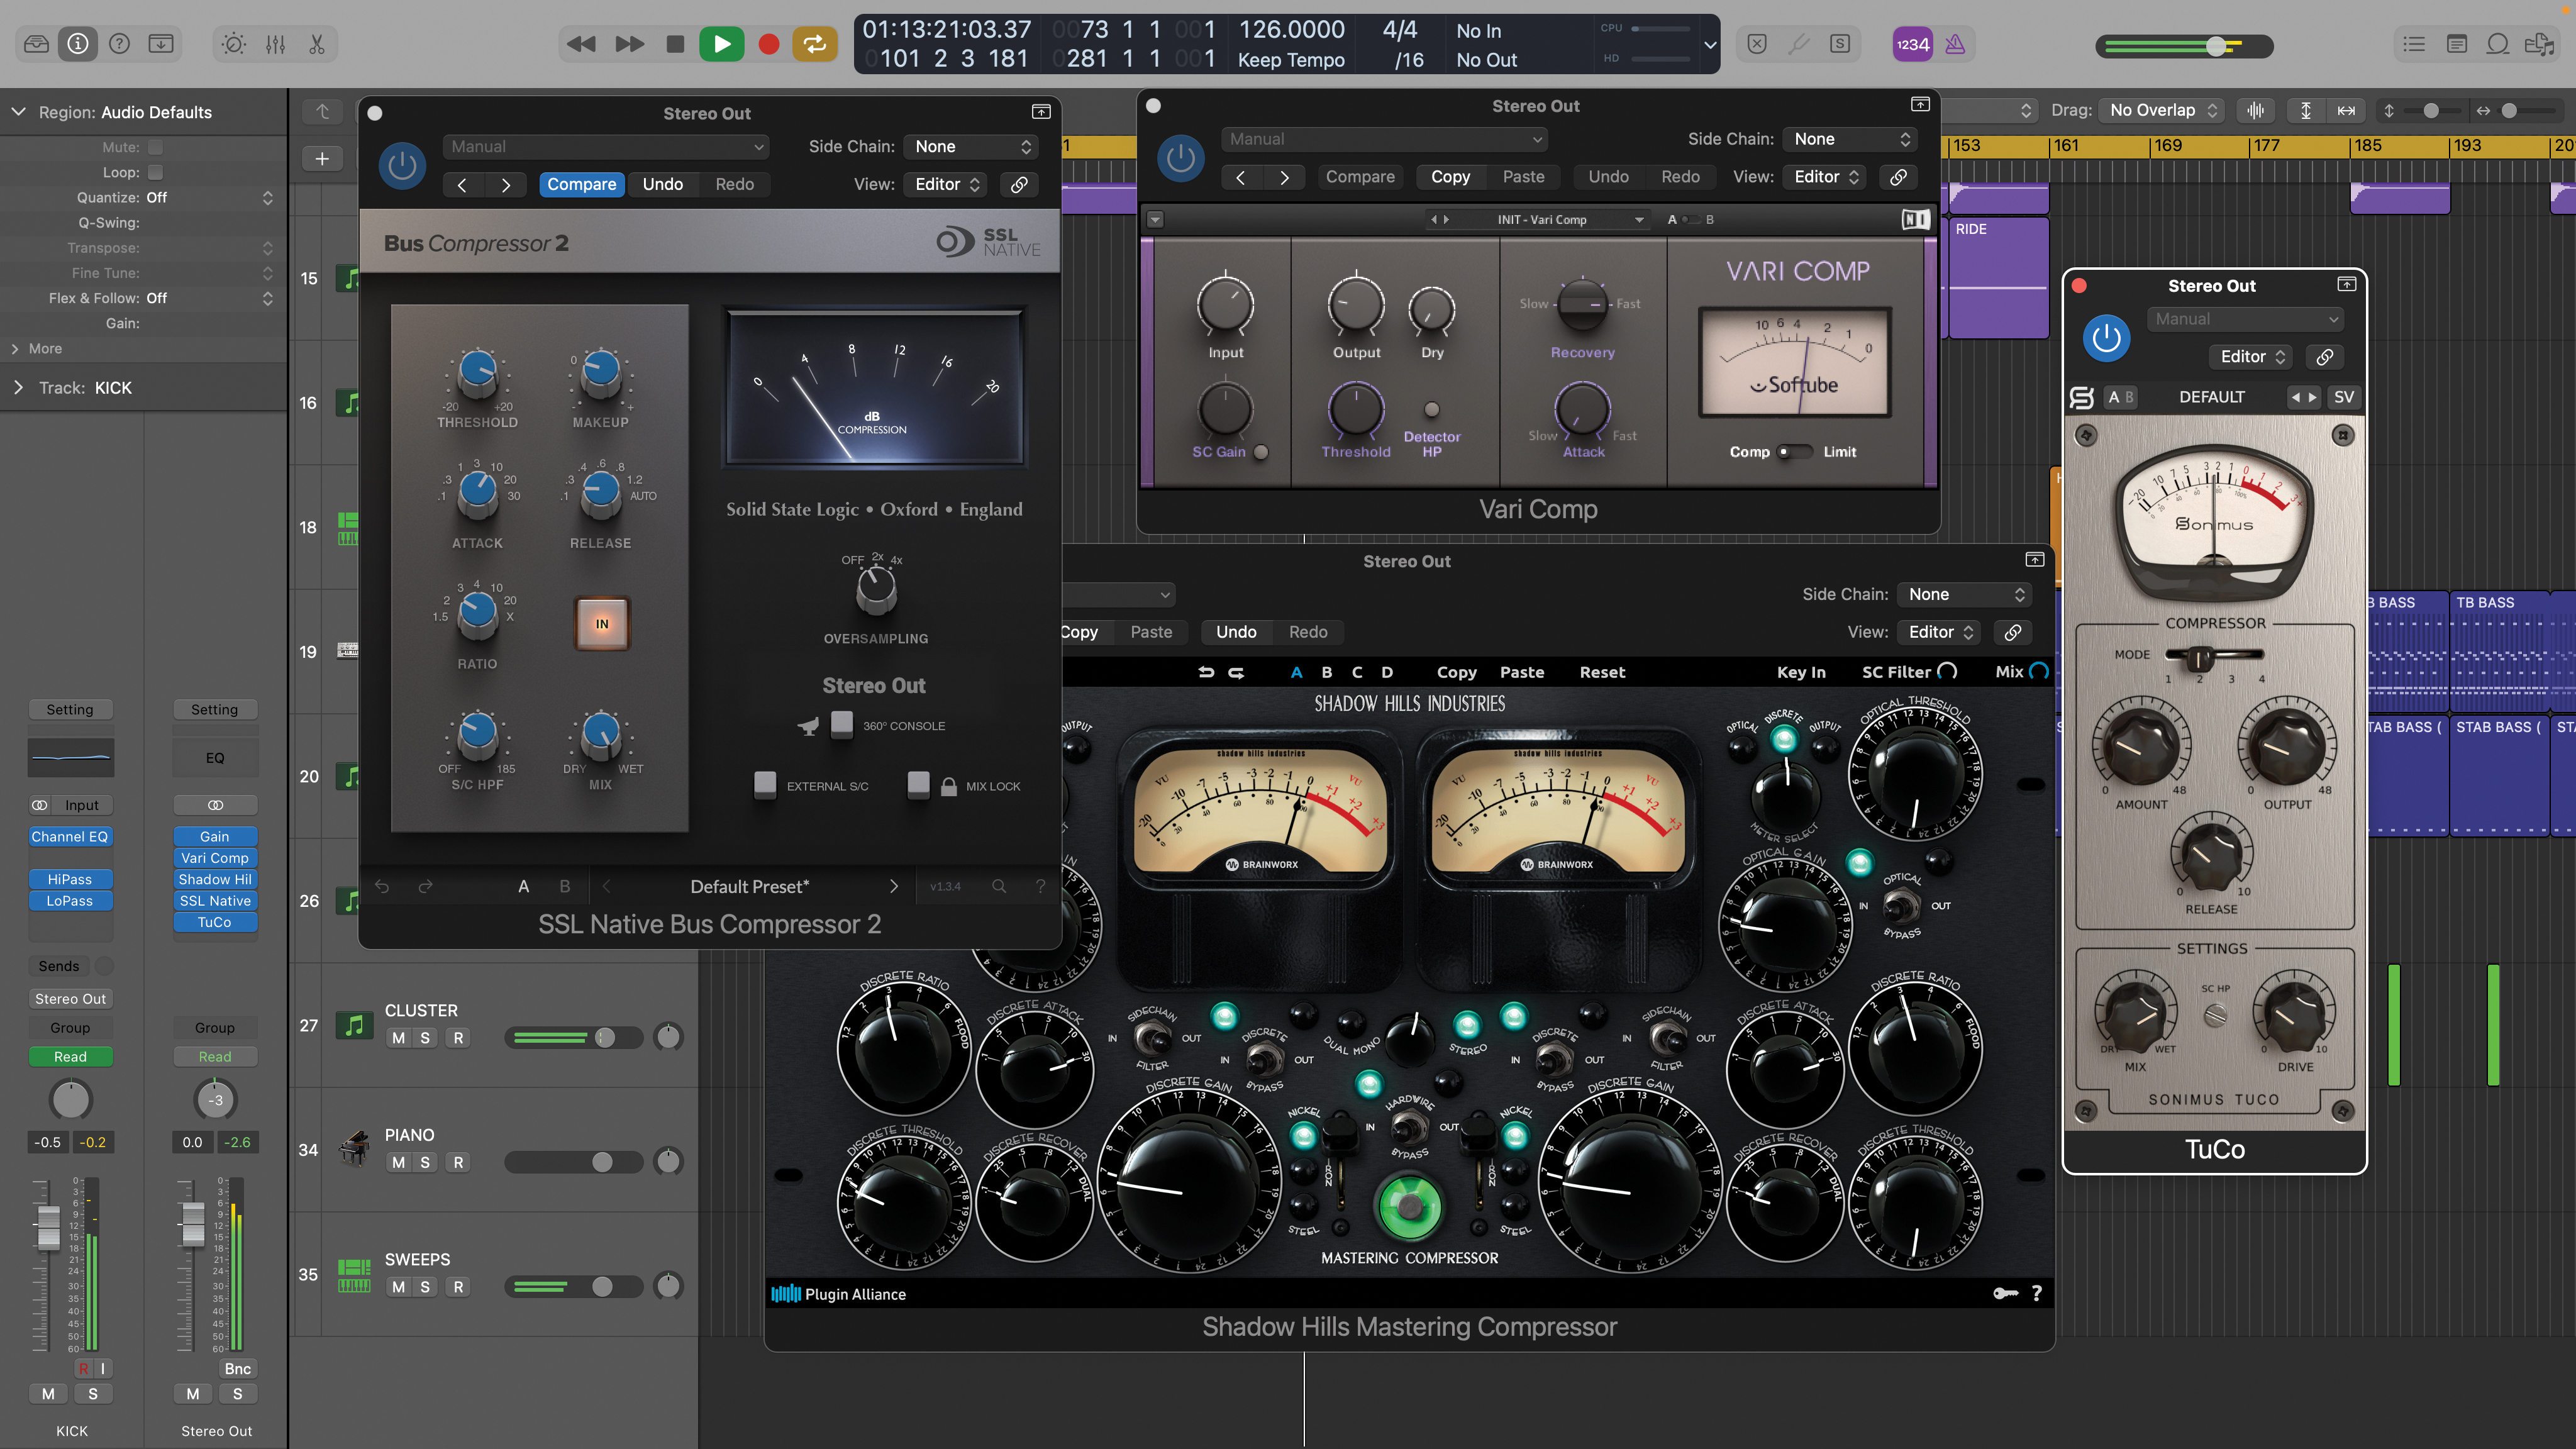
Task: Expand the Track KICK disclosure triangle
Action: tap(18, 387)
